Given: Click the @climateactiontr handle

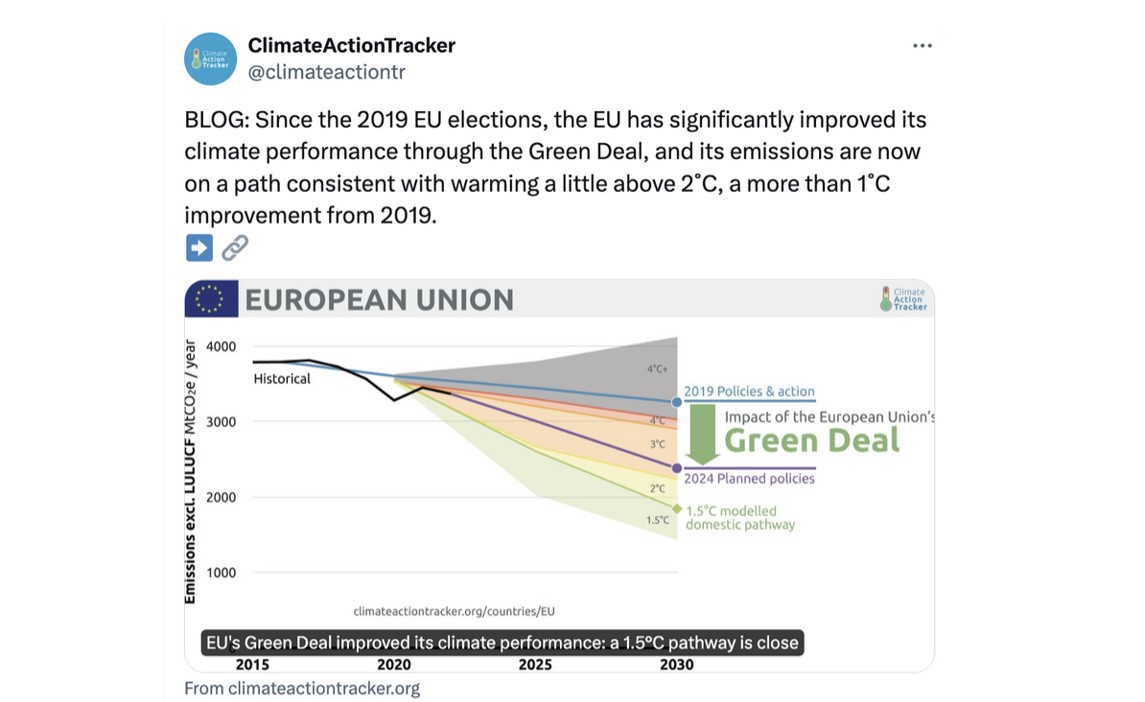Looking at the screenshot, I should coord(326,72).
